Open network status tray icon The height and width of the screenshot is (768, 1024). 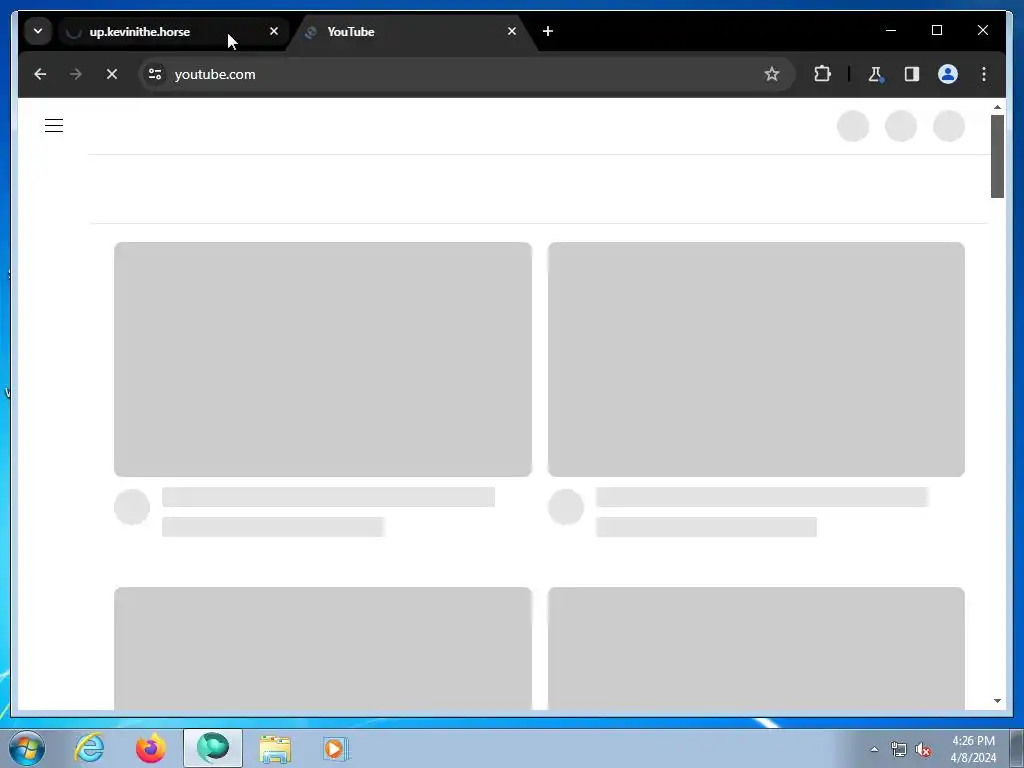[x=899, y=750]
